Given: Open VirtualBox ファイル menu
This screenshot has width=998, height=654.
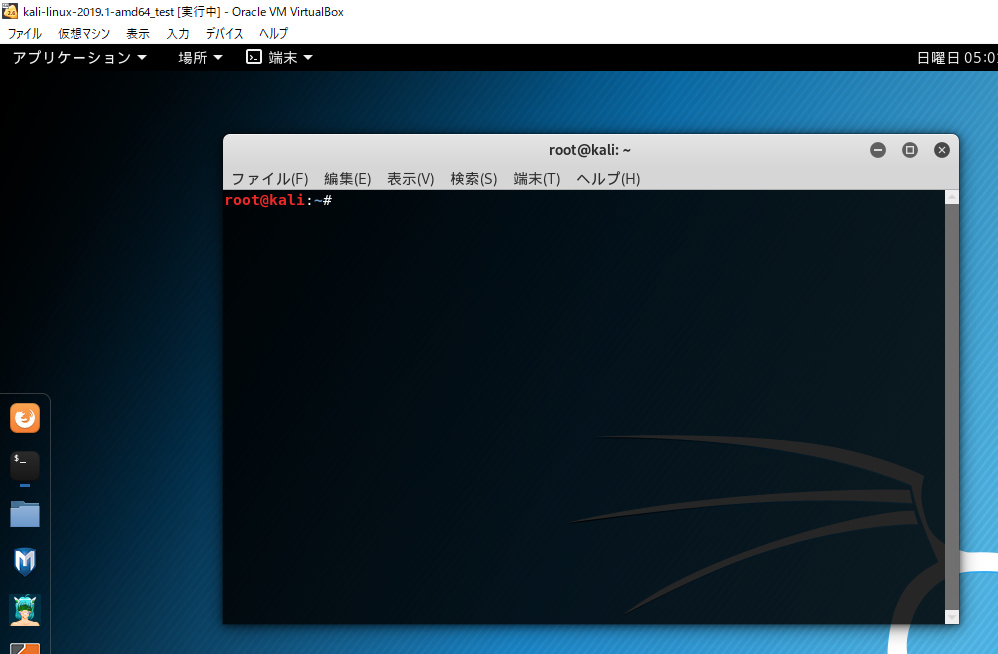Looking at the screenshot, I should [x=24, y=34].
